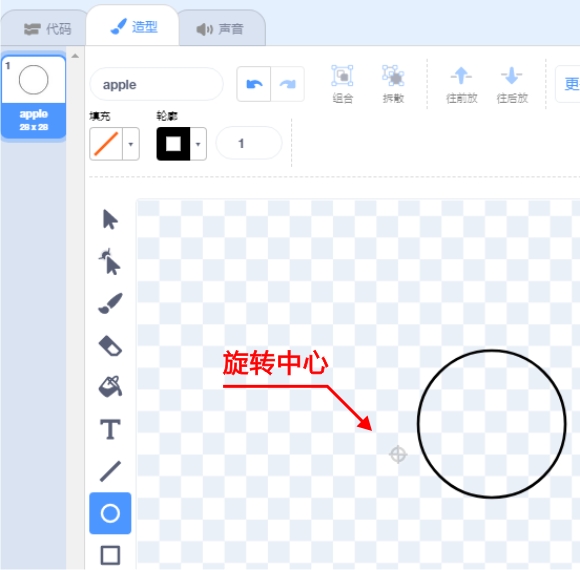The width and height of the screenshot is (580, 570).
Task: Pick the Brush tool
Action: (x=110, y=304)
